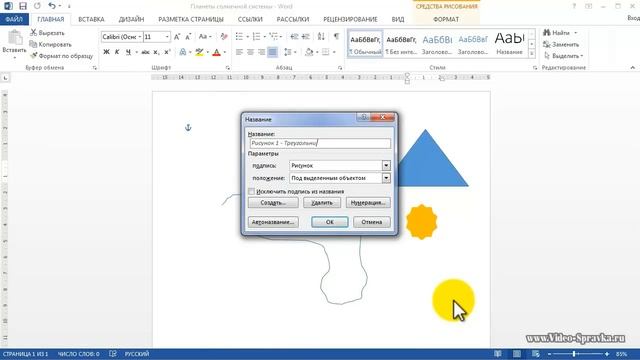The height and width of the screenshot is (360, 640).
Task: Click the Paste (Вставить) clipboard icon
Action: [15, 39]
